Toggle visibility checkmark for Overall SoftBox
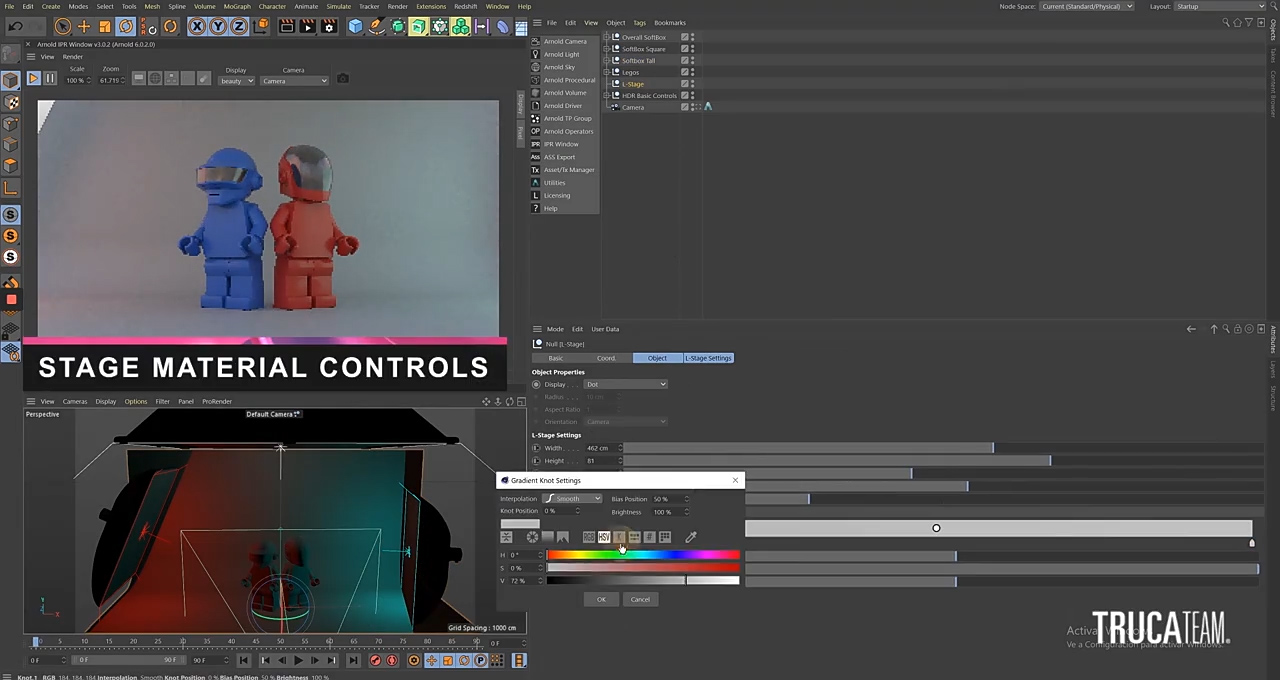This screenshot has height=680, width=1280. click(685, 37)
